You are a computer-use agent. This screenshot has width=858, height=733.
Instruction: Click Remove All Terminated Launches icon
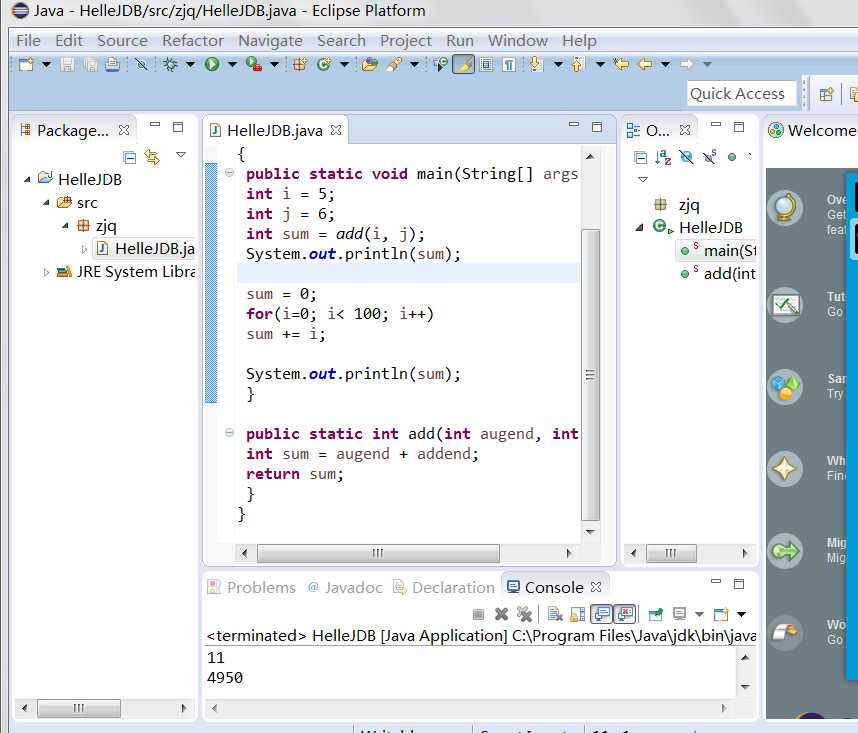click(x=524, y=614)
